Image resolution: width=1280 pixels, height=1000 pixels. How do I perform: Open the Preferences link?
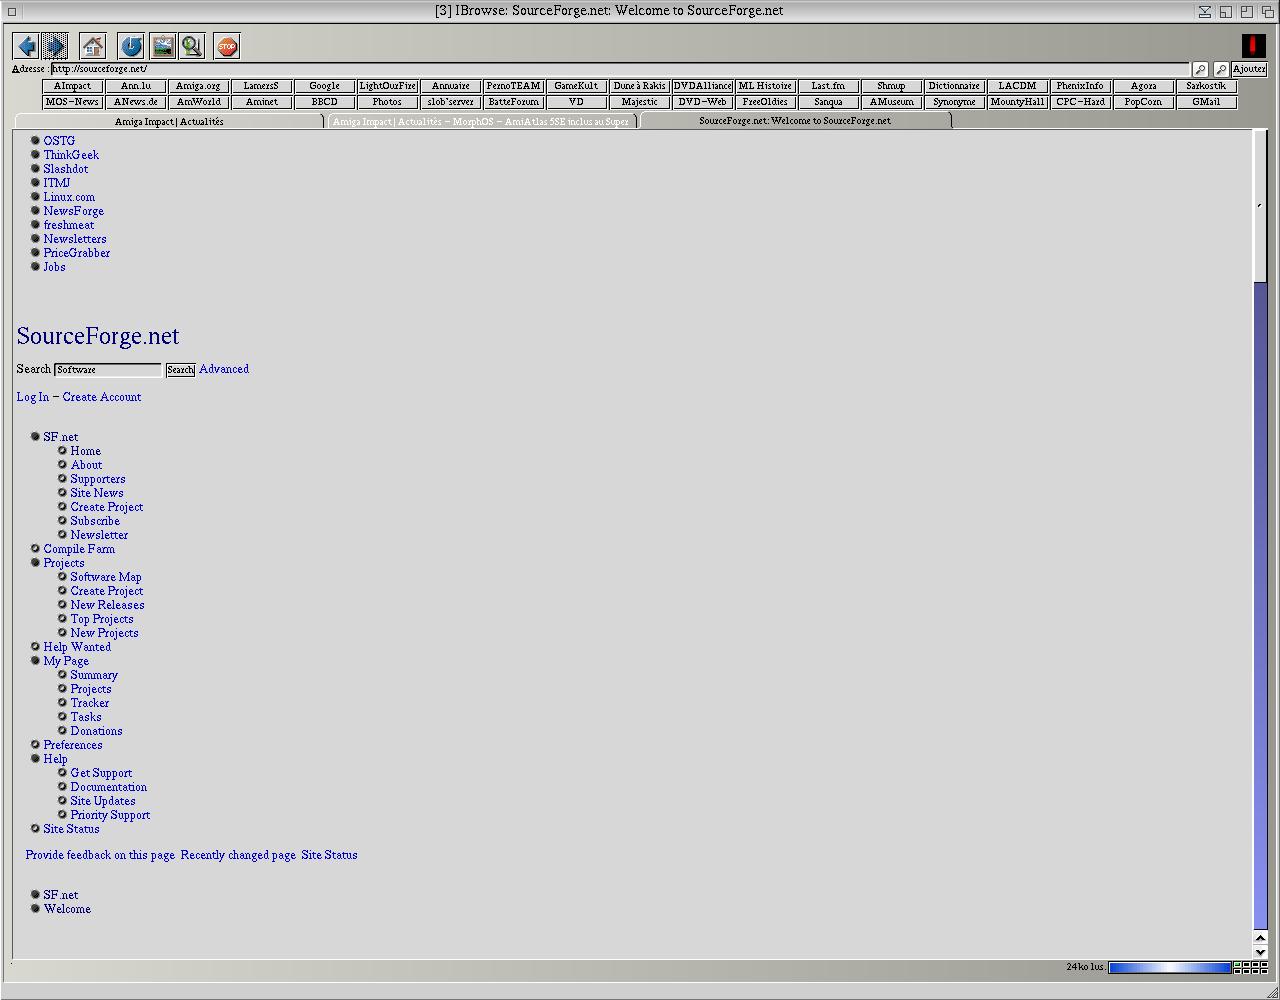coord(73,745)
